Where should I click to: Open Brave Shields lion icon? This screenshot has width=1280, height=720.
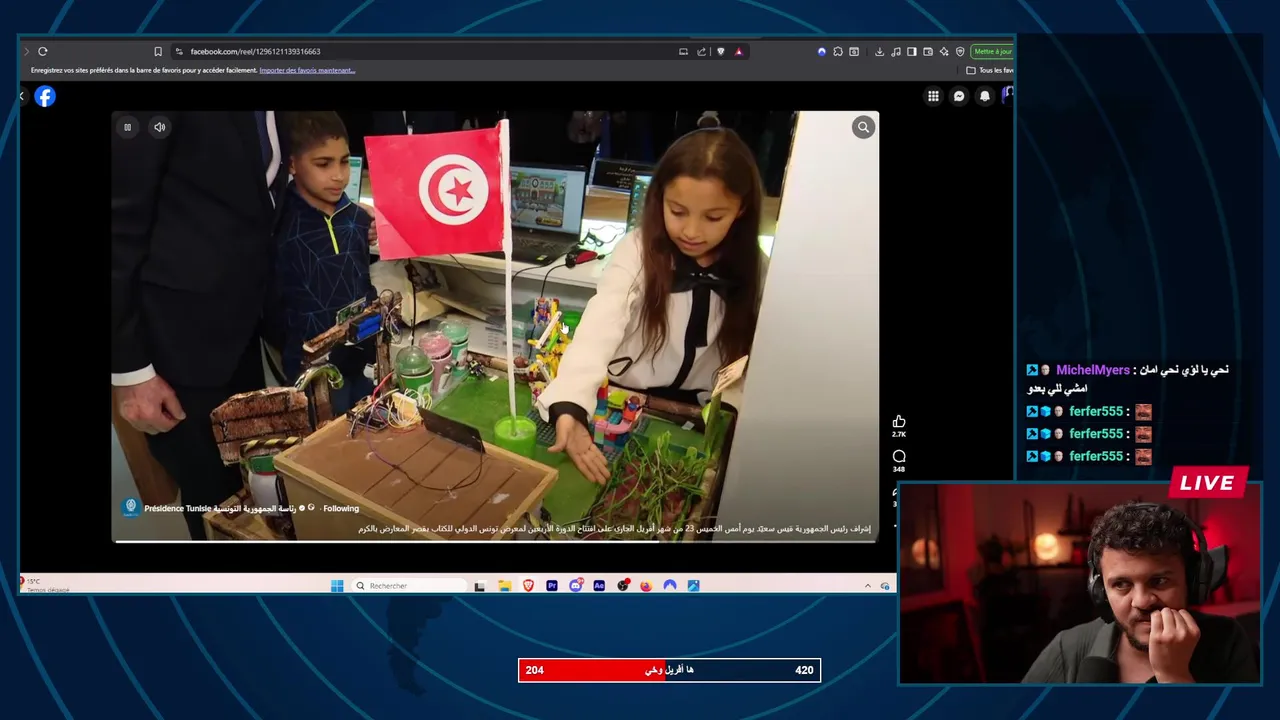[721, 52]
